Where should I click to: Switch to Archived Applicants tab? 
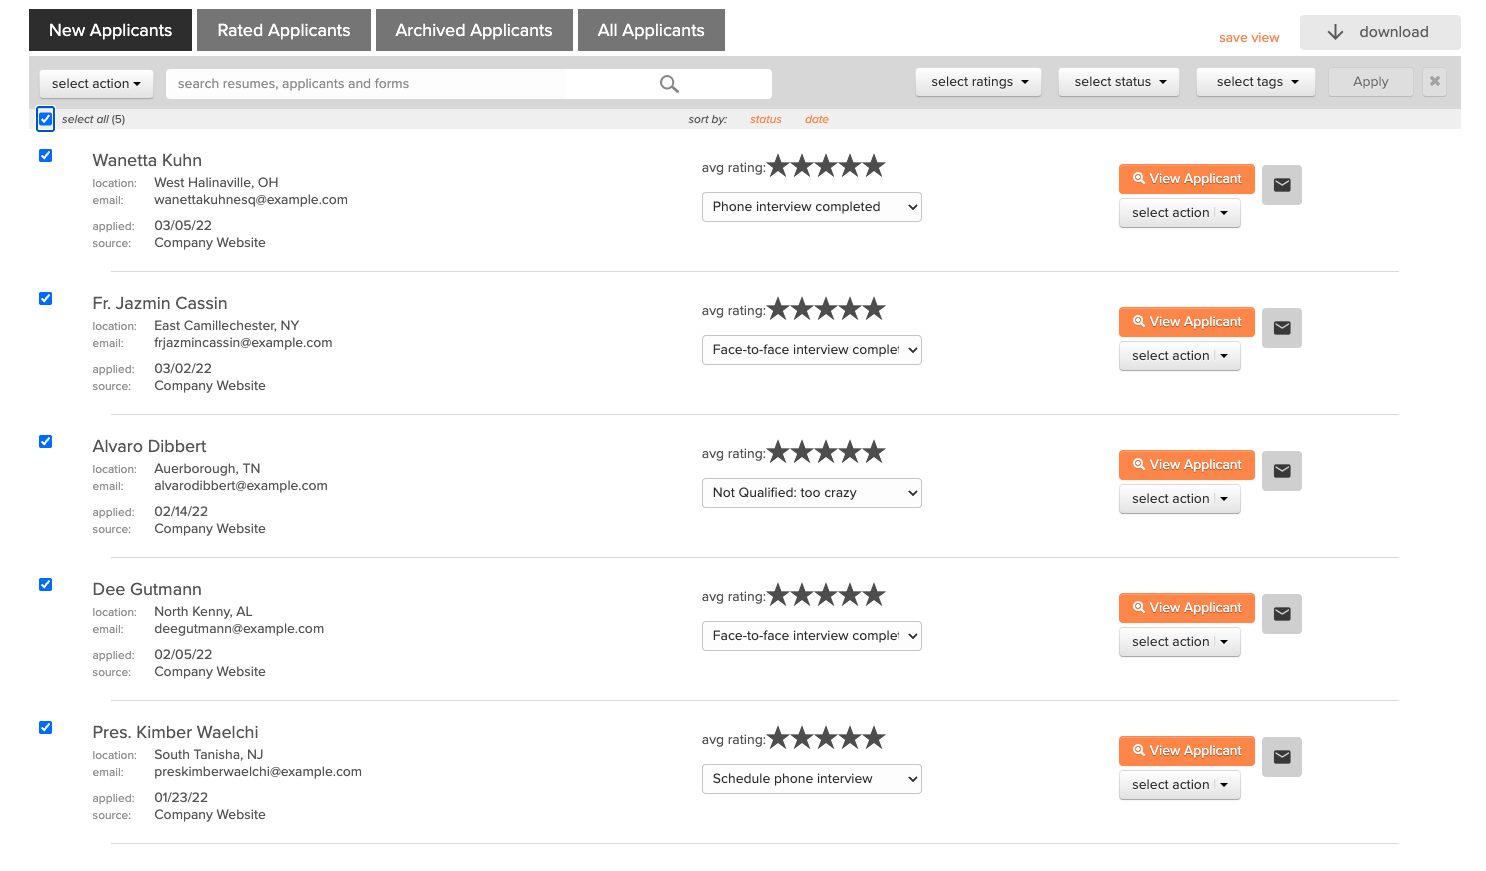(x=474, y=30)
